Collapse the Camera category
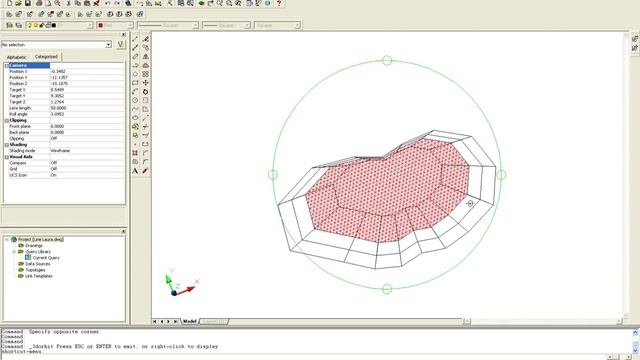 [7, 65]
